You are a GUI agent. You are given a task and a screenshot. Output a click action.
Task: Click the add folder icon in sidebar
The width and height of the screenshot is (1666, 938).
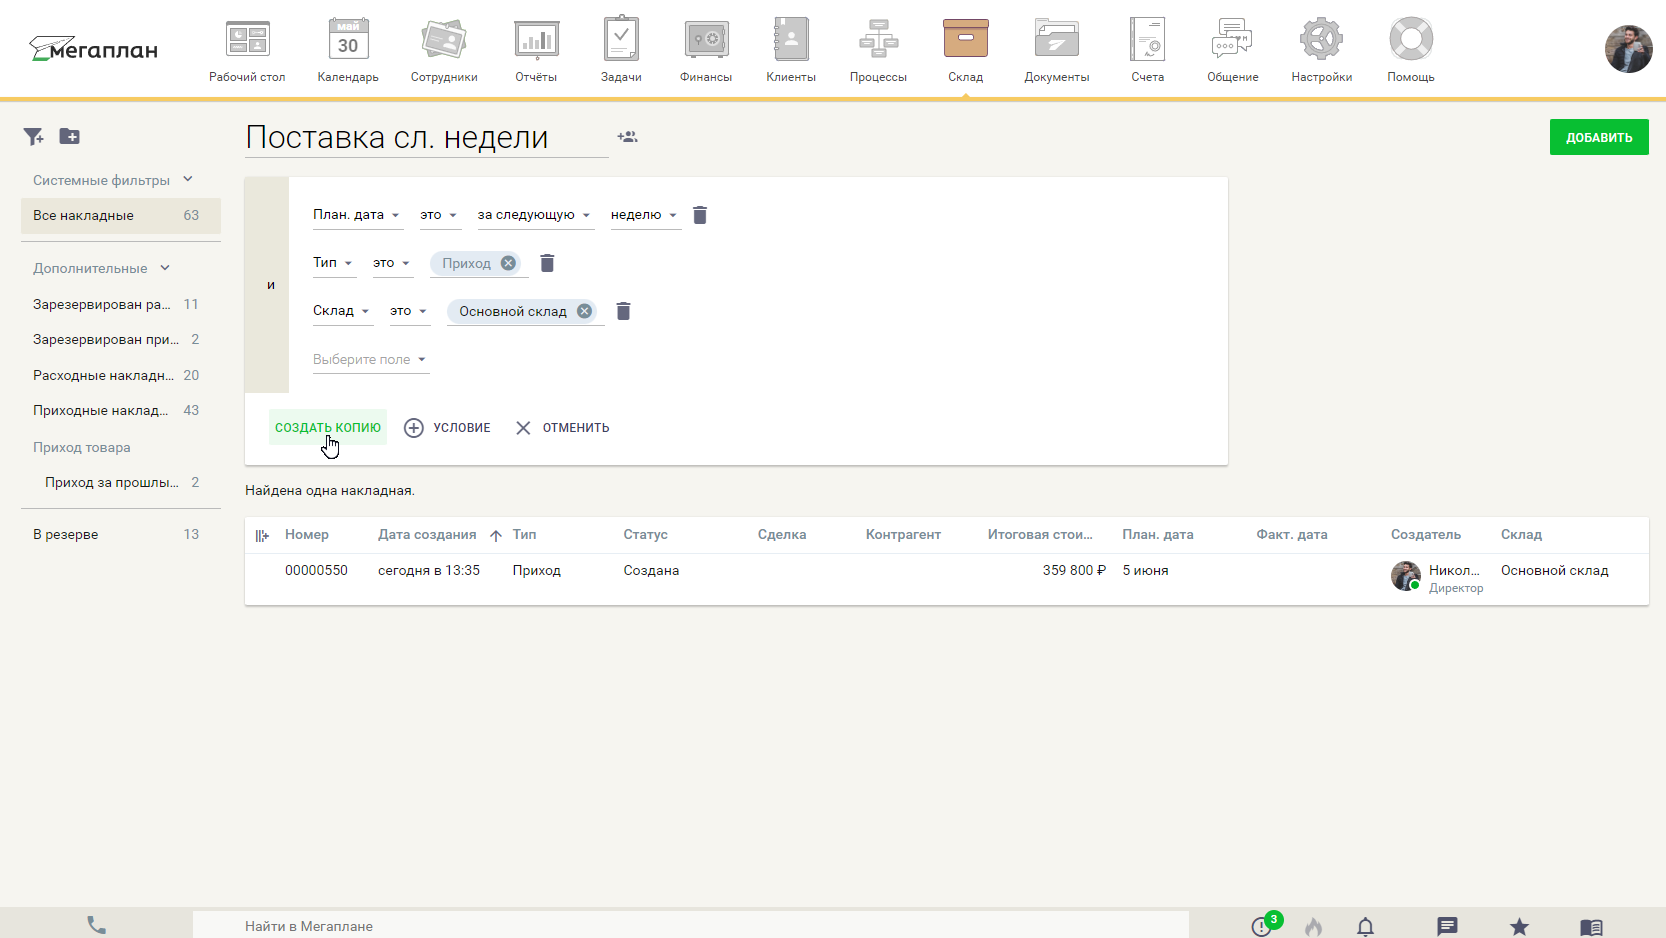pos(69,137)
